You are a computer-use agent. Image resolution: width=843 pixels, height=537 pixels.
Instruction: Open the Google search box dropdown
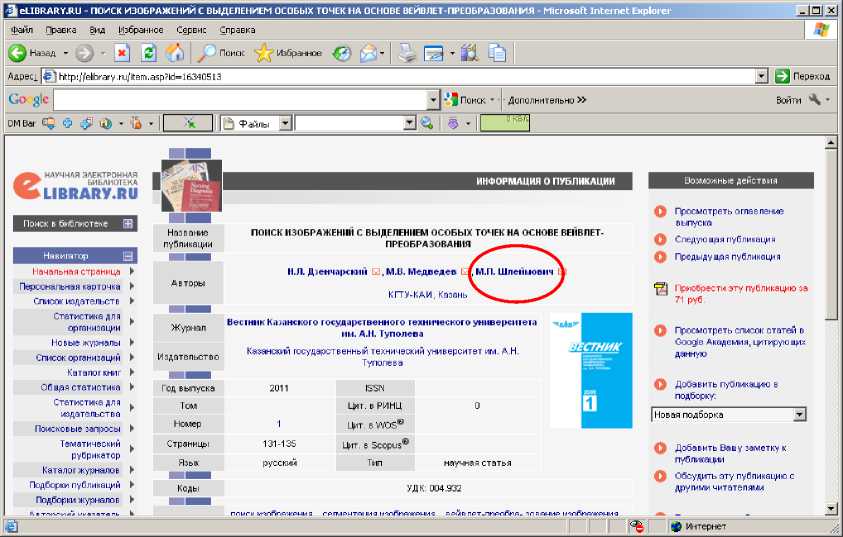[433, 100]
